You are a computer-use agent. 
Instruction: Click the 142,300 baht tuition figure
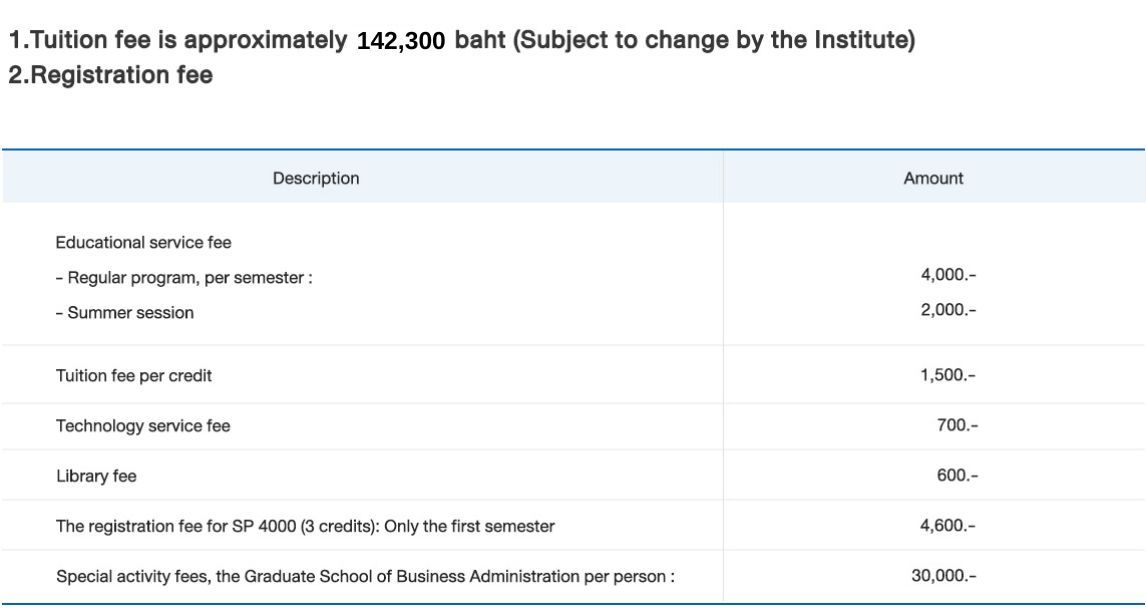coord(401,43)
